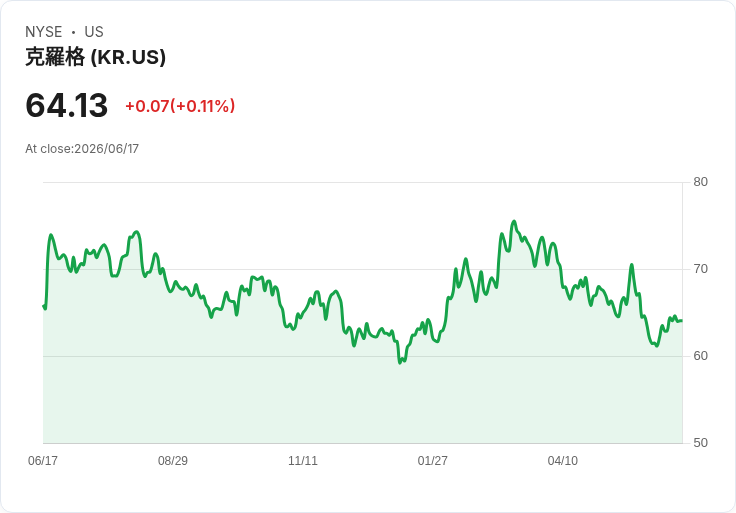Click the +0.07(+0.11%) price change text
This screenshot has height=513, width=736.
(180, 106)
